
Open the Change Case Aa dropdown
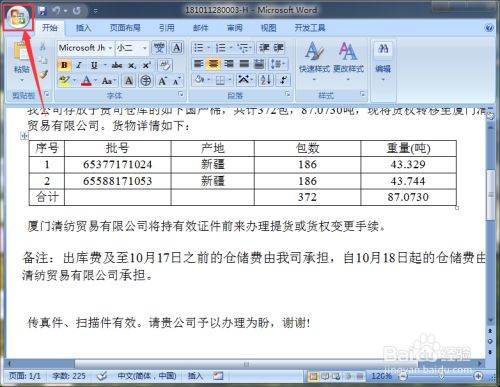[108, 81]
